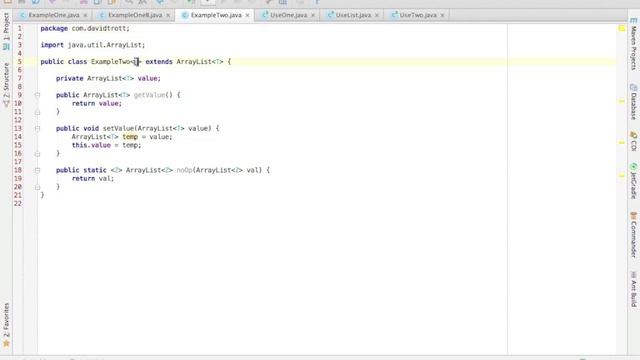Close the UseTwo.java tab

pos(442,15)
